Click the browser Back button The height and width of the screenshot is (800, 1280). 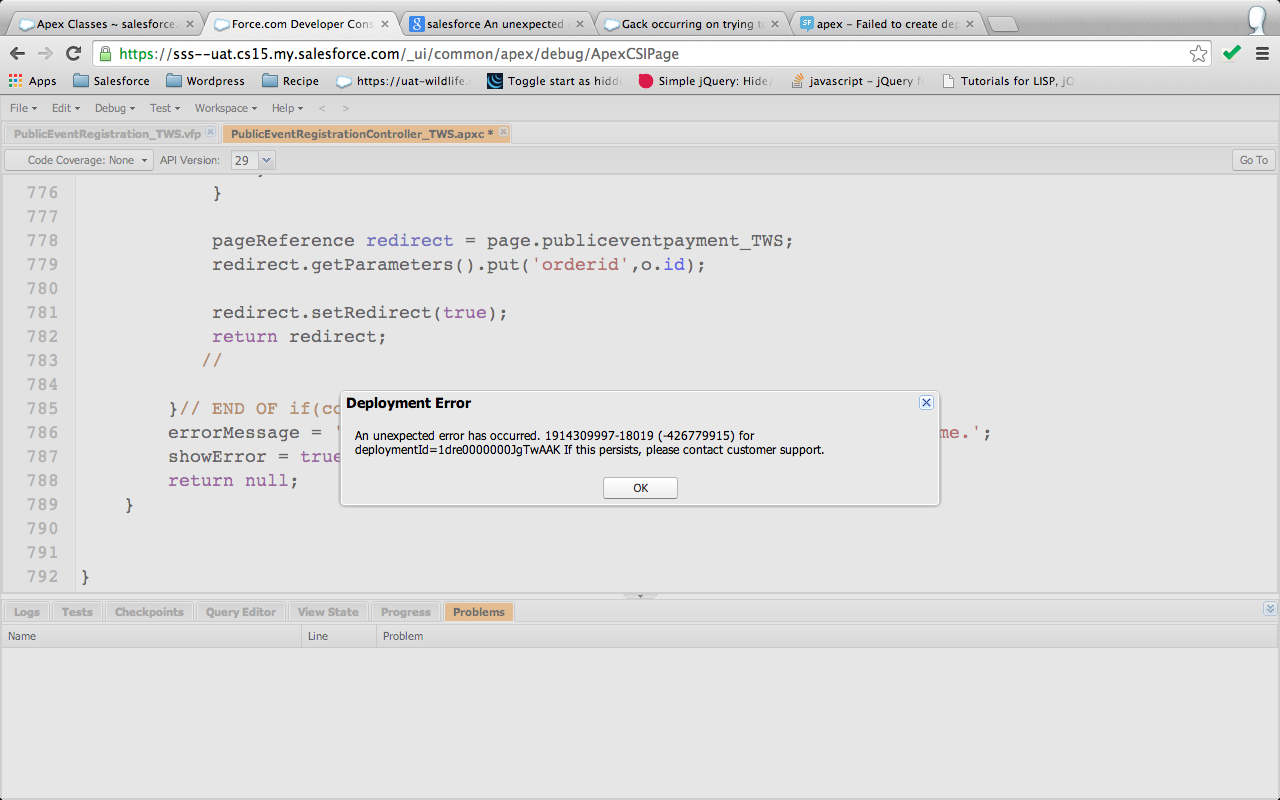[17, 54]
